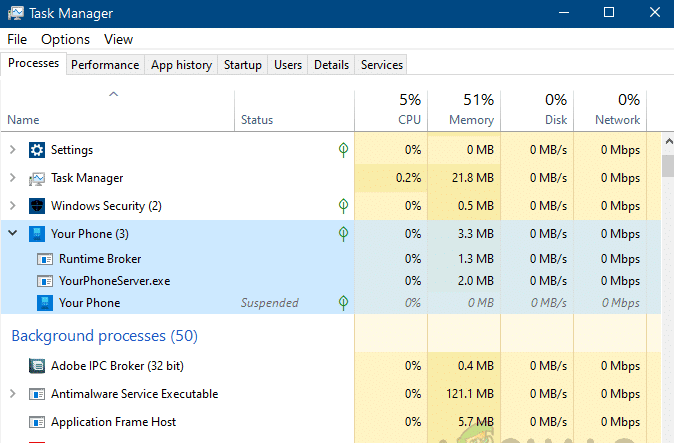
Task: Click the sort arrow above Name column
Action: click(x=113, y=94)
